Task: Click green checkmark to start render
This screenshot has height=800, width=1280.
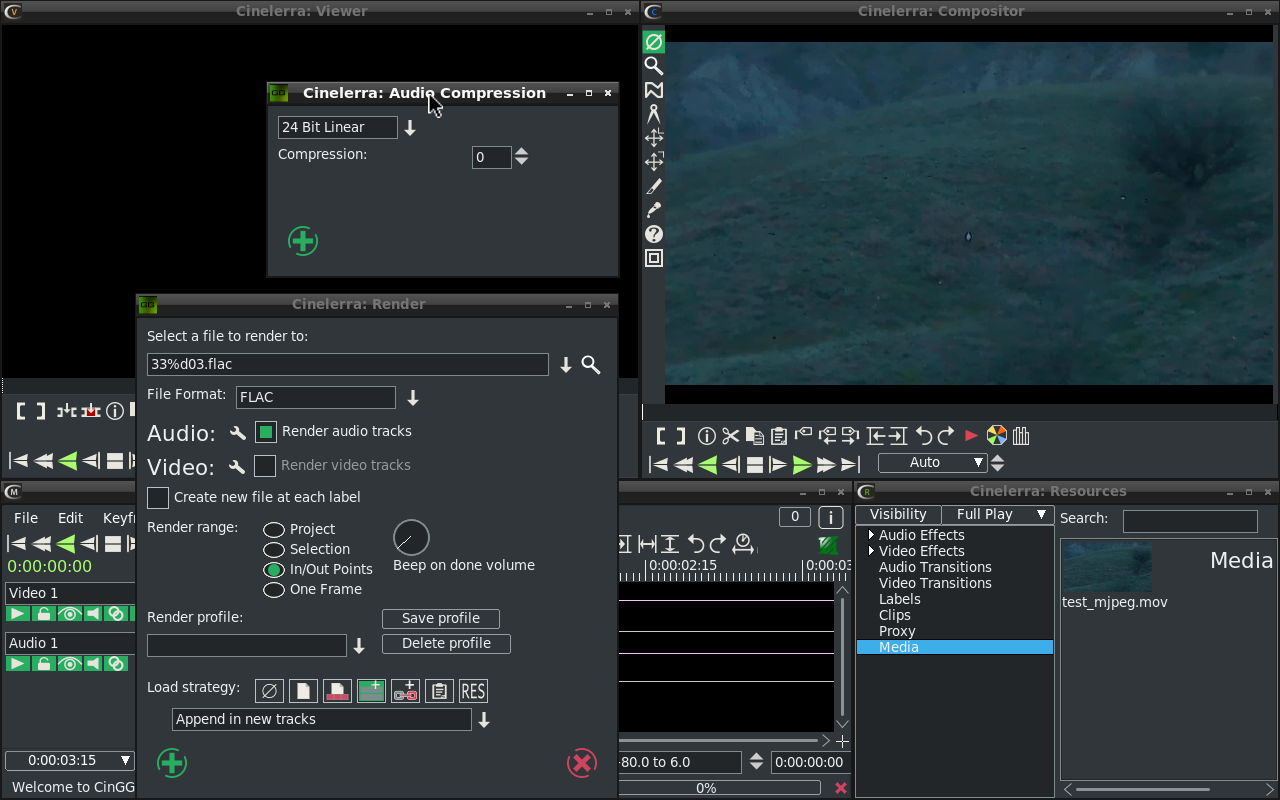Action: 172,763
